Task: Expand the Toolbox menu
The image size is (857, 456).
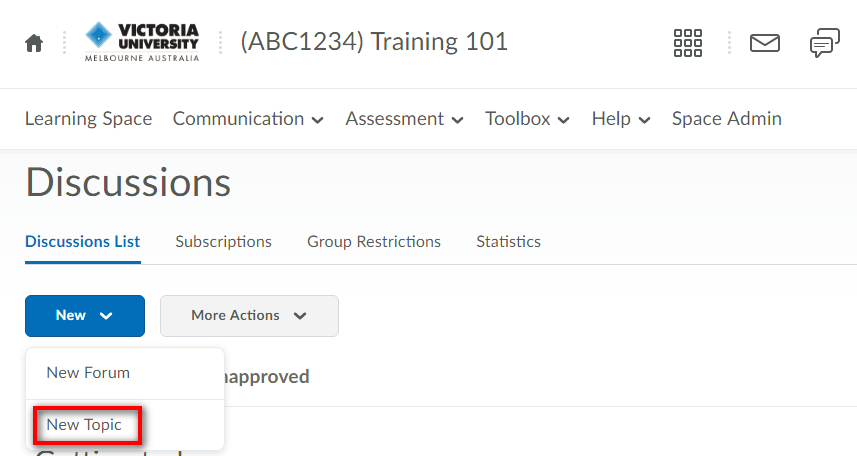Action: 527,119
